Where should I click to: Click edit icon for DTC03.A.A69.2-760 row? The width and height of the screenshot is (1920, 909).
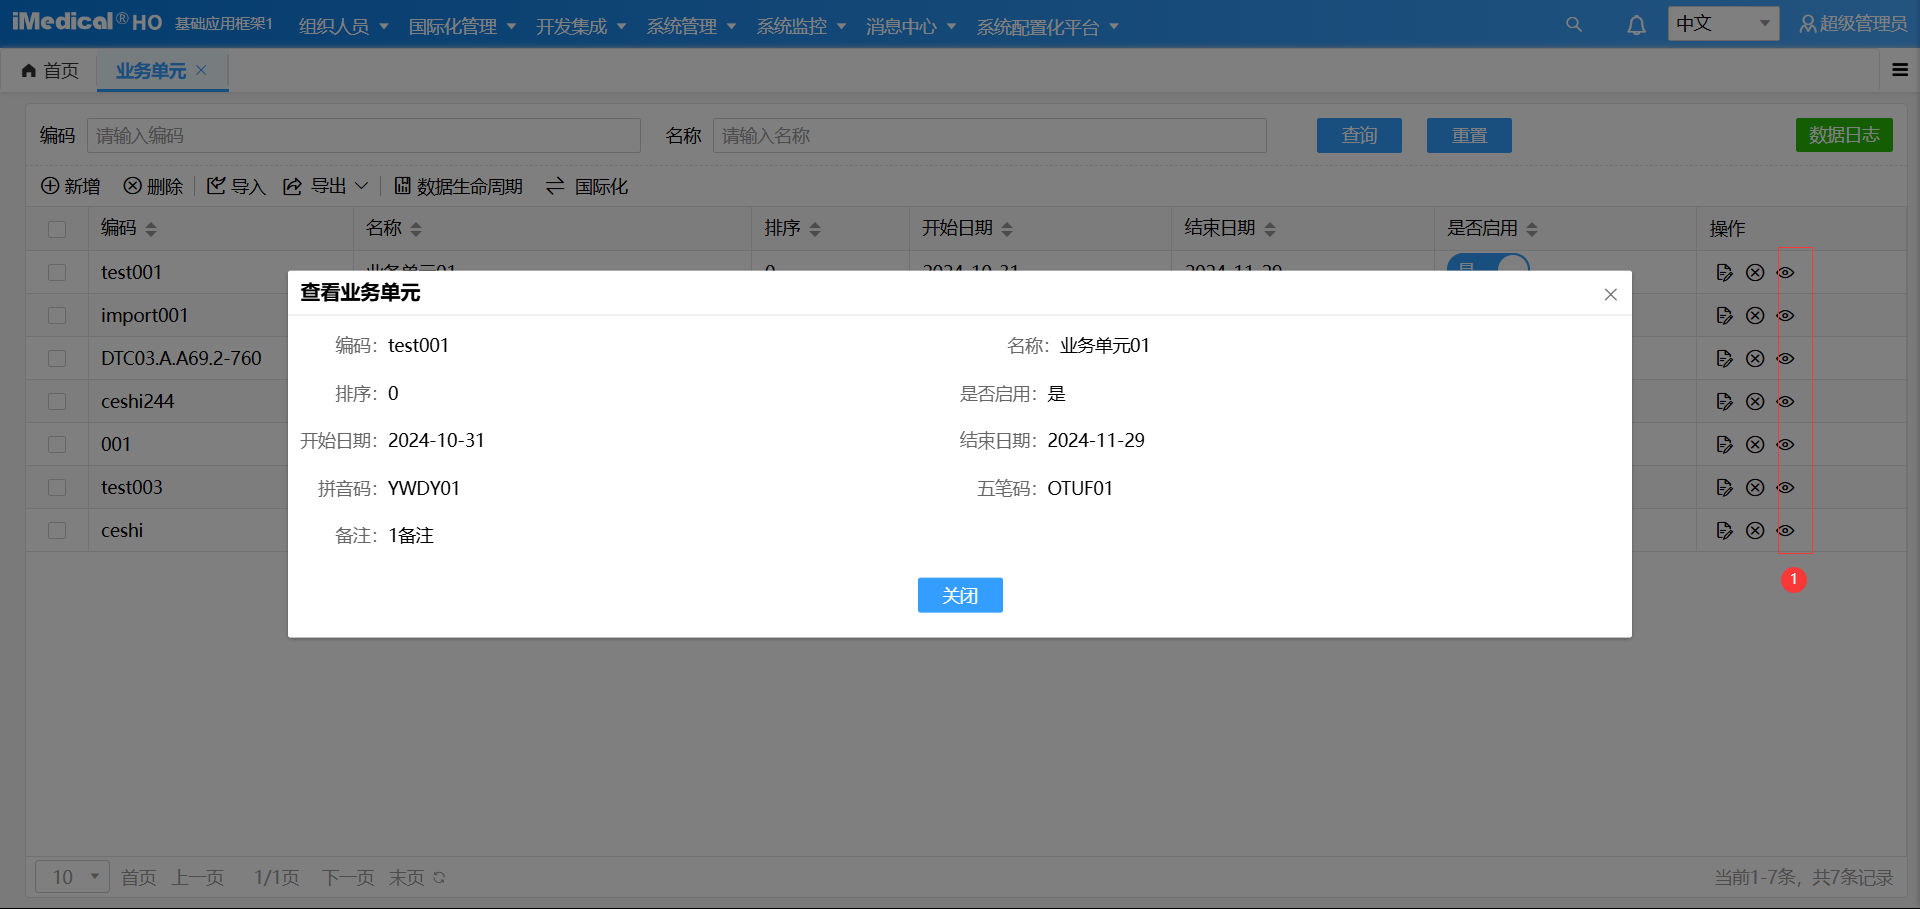1724,358
